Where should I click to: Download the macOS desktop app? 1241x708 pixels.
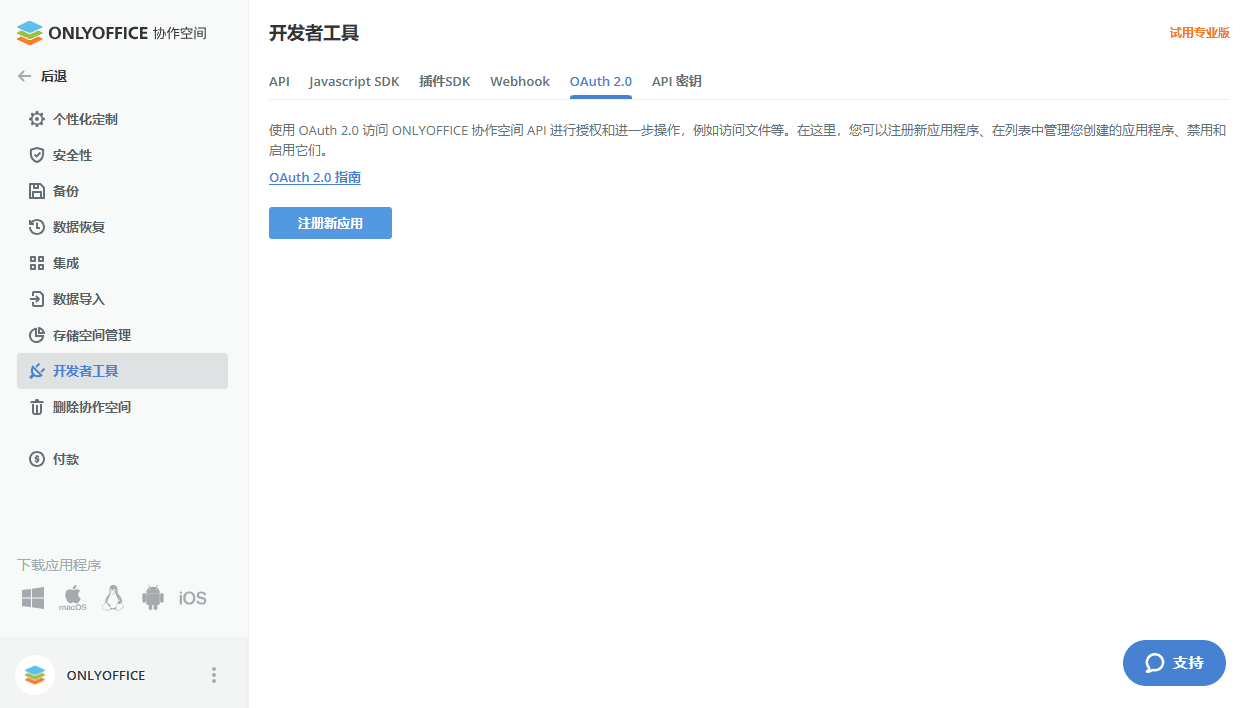pos(73,598)
